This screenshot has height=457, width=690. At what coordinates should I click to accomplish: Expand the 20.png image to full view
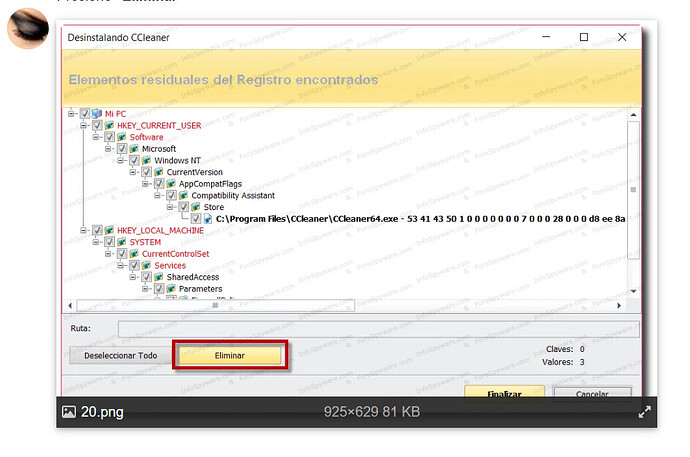pos(644,412)
